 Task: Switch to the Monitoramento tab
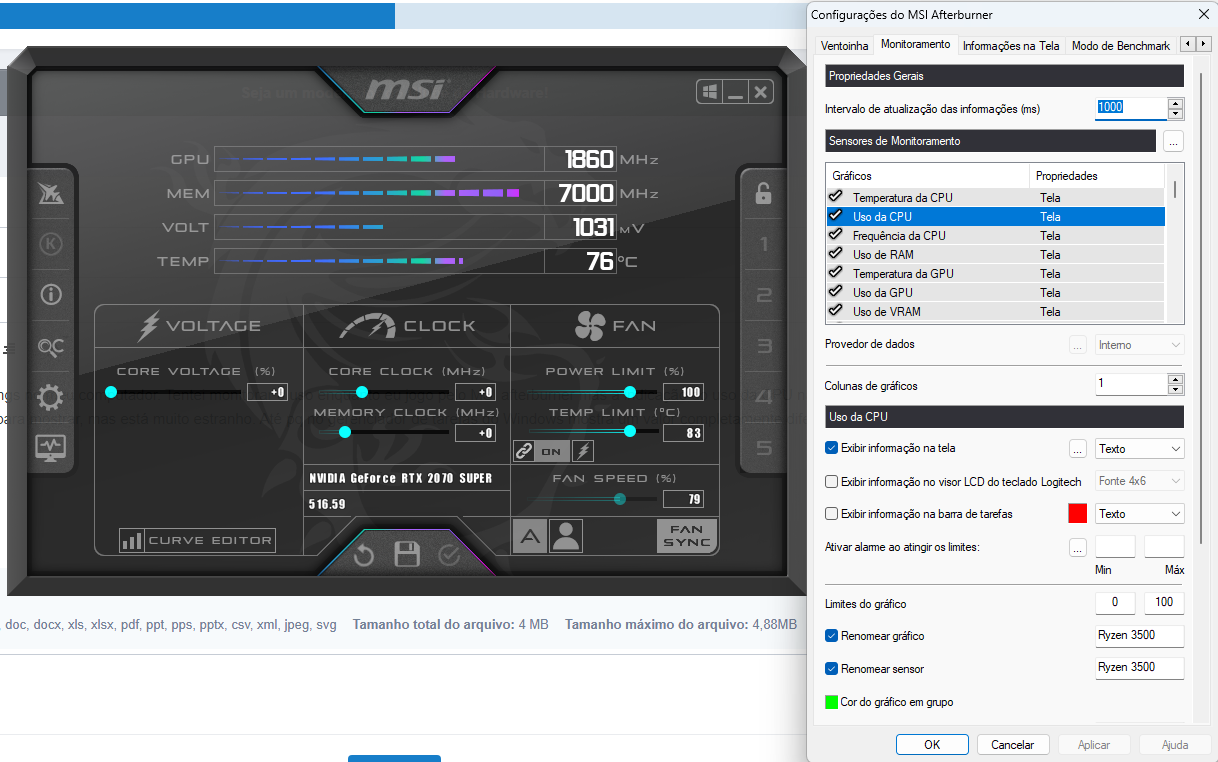point(915,45)
